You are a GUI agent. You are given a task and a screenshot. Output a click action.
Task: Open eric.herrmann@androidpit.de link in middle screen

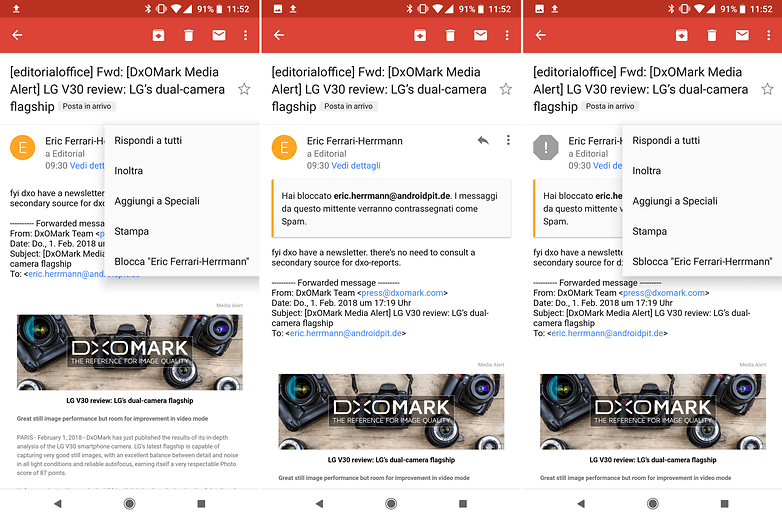tap(346, 333)
